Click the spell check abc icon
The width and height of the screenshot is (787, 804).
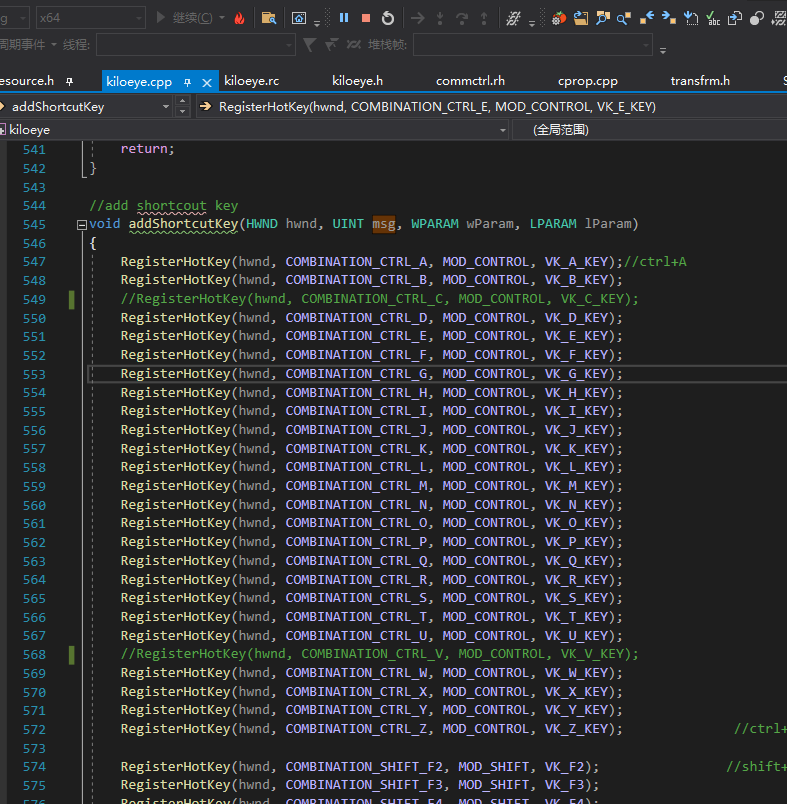[x=712, y=18]
